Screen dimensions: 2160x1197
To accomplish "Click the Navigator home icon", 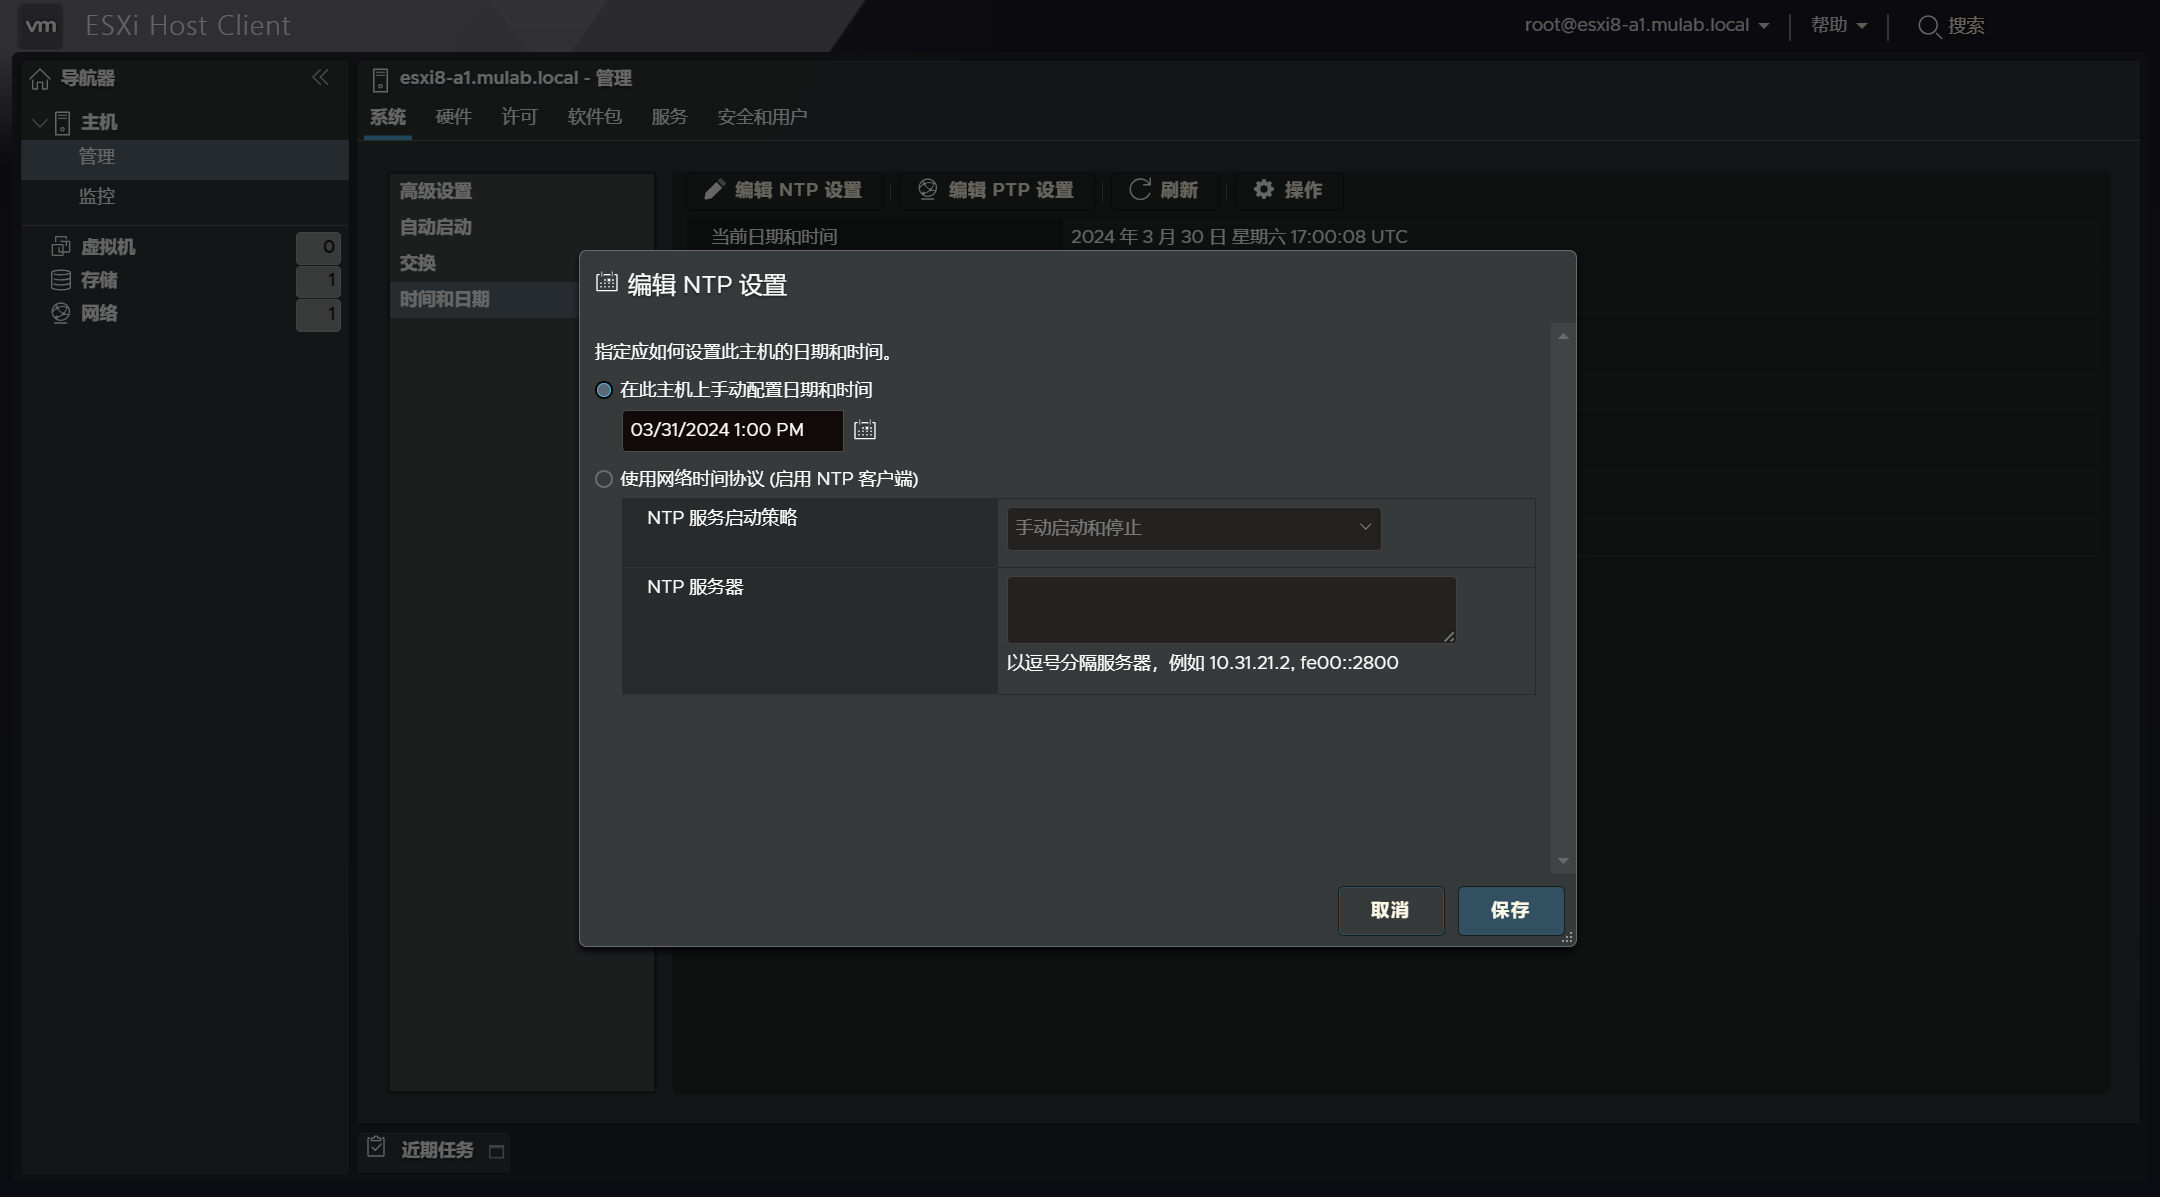I will (x=40, y=78).
